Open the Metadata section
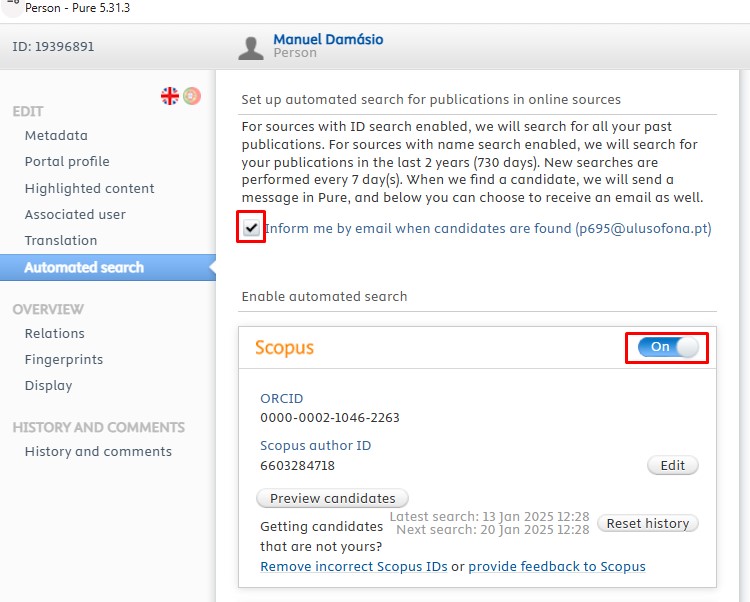This screenshot has width=750, height=602. point(56,135)
